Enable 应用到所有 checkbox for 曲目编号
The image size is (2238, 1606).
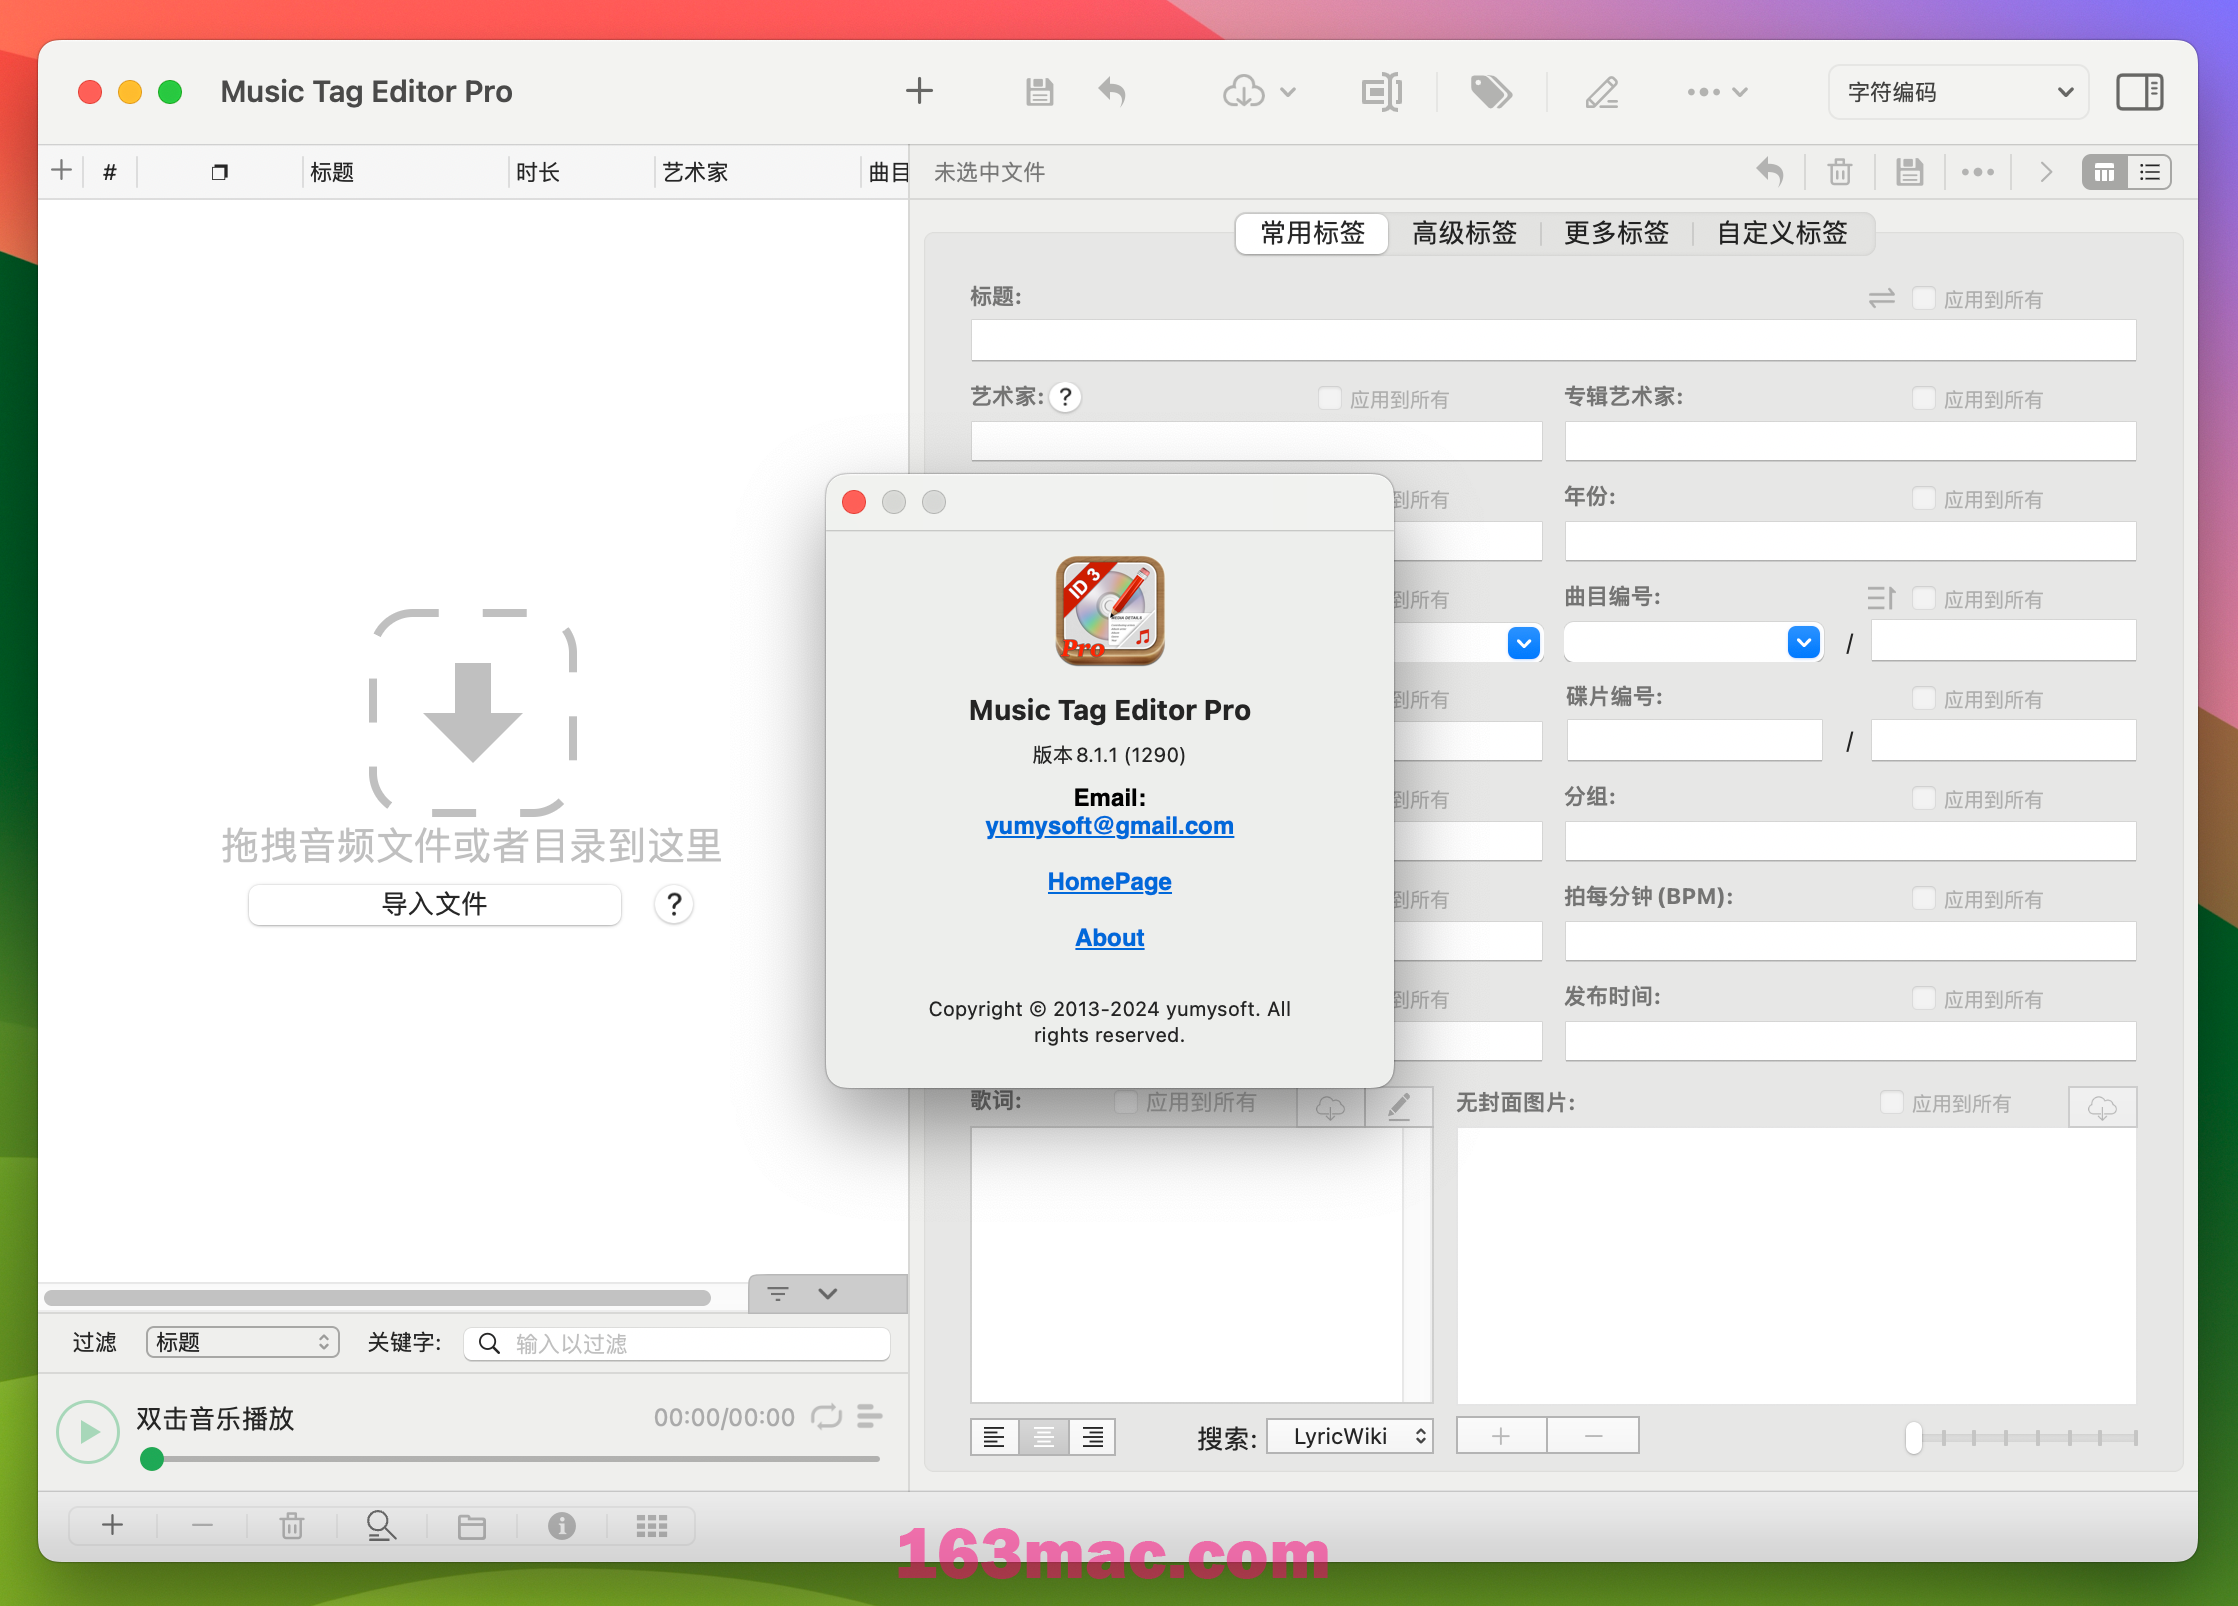pyautogui.click(x=1923, y=598)
